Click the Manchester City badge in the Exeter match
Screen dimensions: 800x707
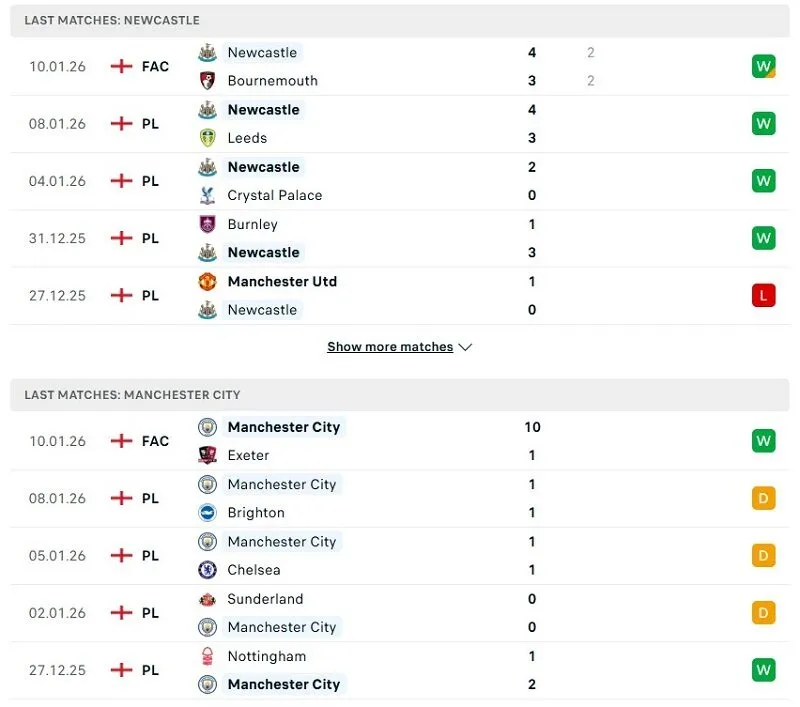[x=207, y=427]
